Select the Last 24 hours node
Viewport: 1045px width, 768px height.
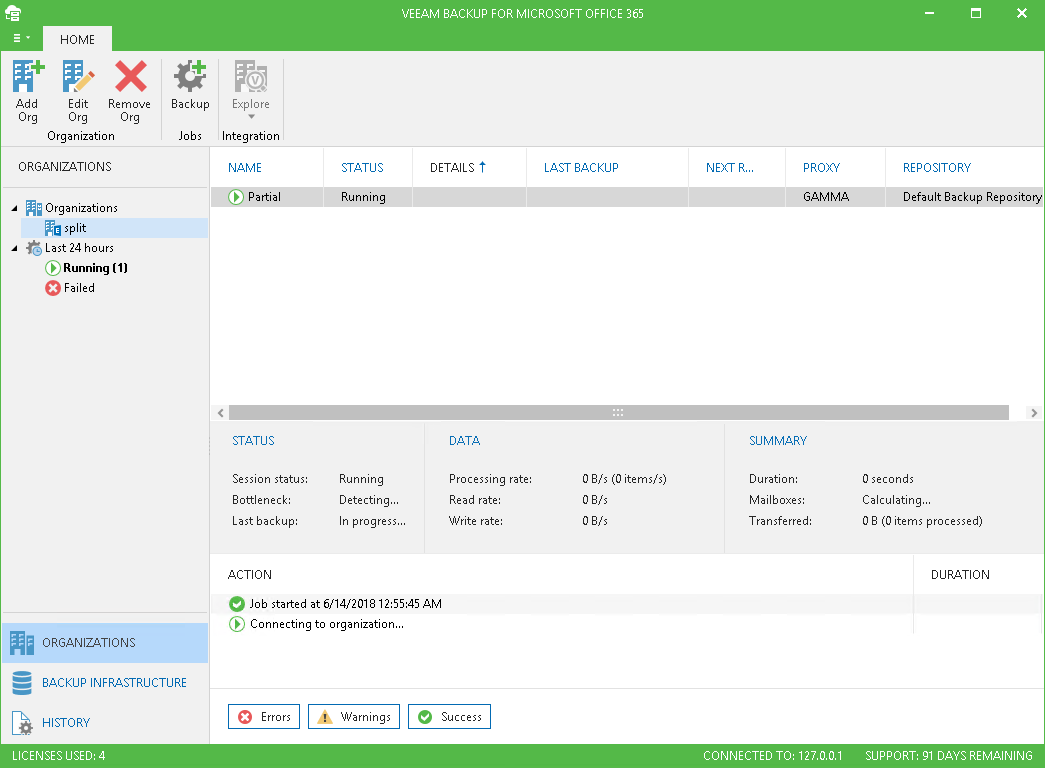pos(79,248)
